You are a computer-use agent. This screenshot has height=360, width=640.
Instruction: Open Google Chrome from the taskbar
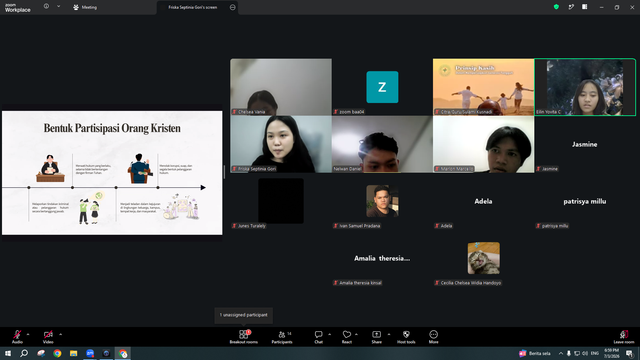tap(57, 353)
